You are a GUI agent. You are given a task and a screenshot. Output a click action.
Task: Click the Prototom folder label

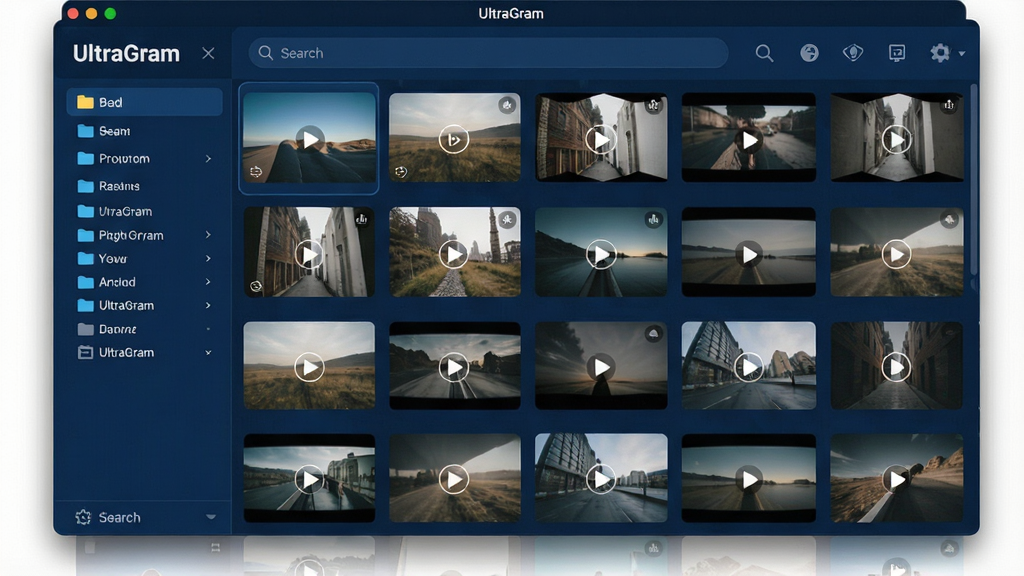click(x=124, y=159)
